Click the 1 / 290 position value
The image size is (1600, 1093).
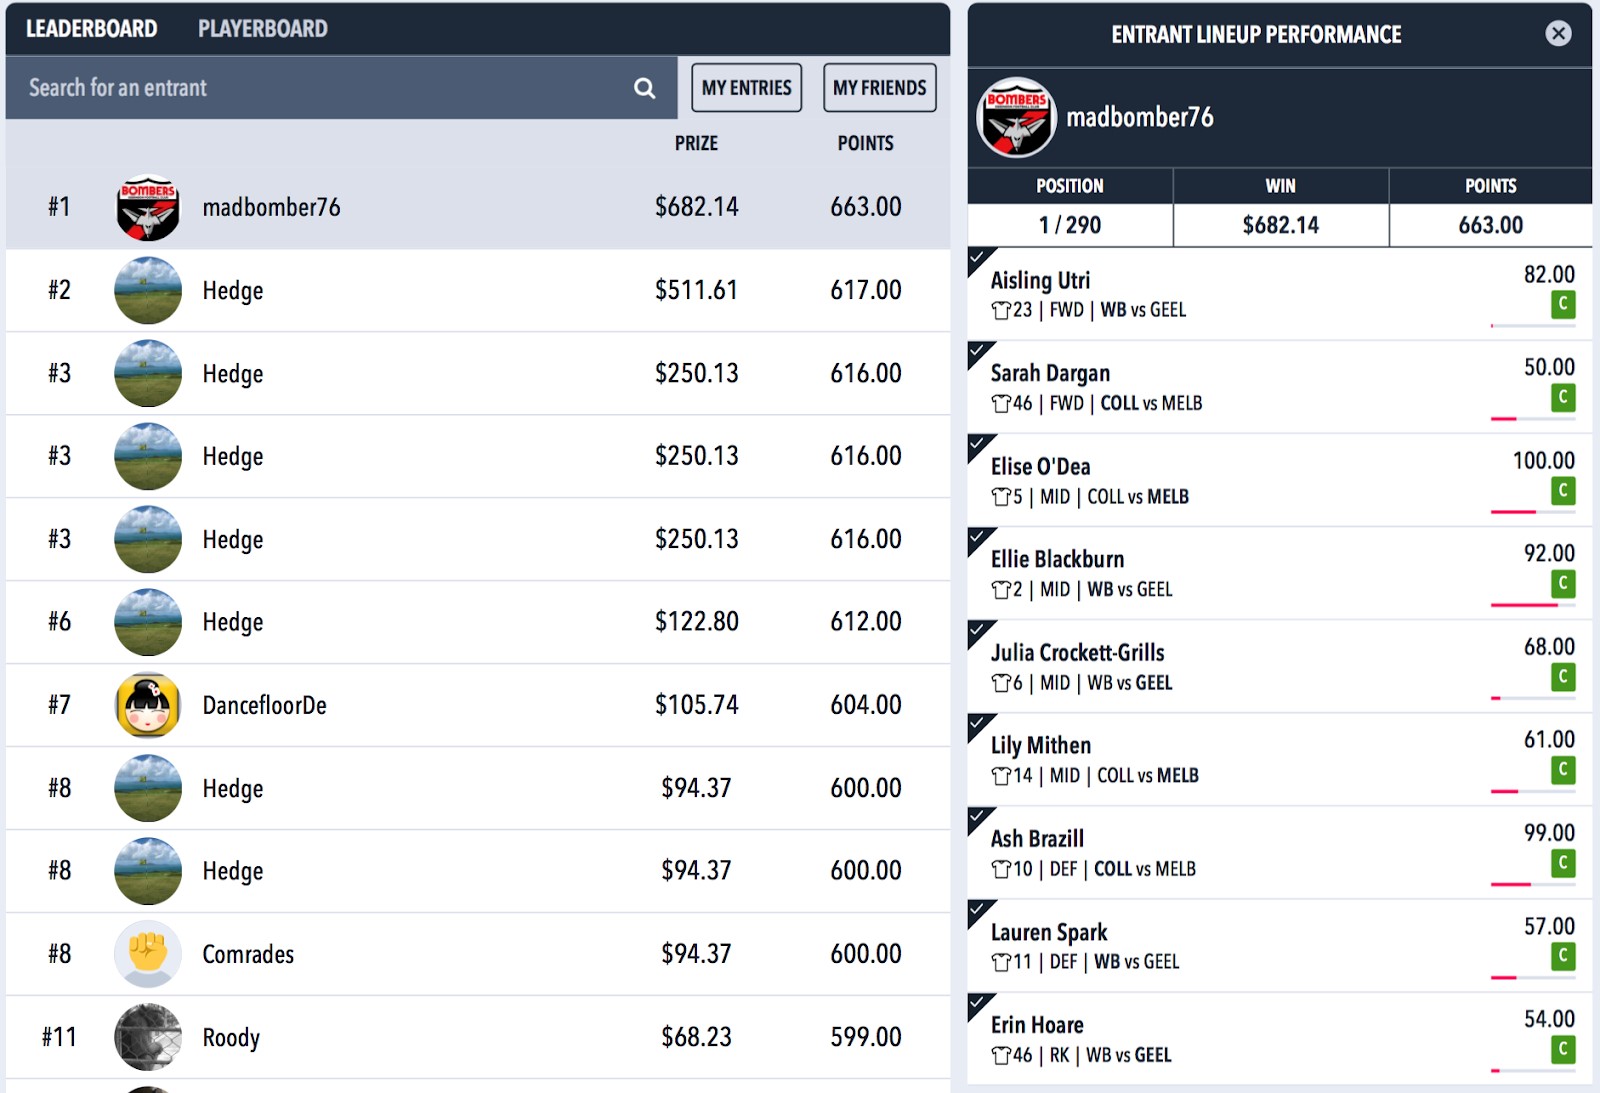coord(1070,225)
